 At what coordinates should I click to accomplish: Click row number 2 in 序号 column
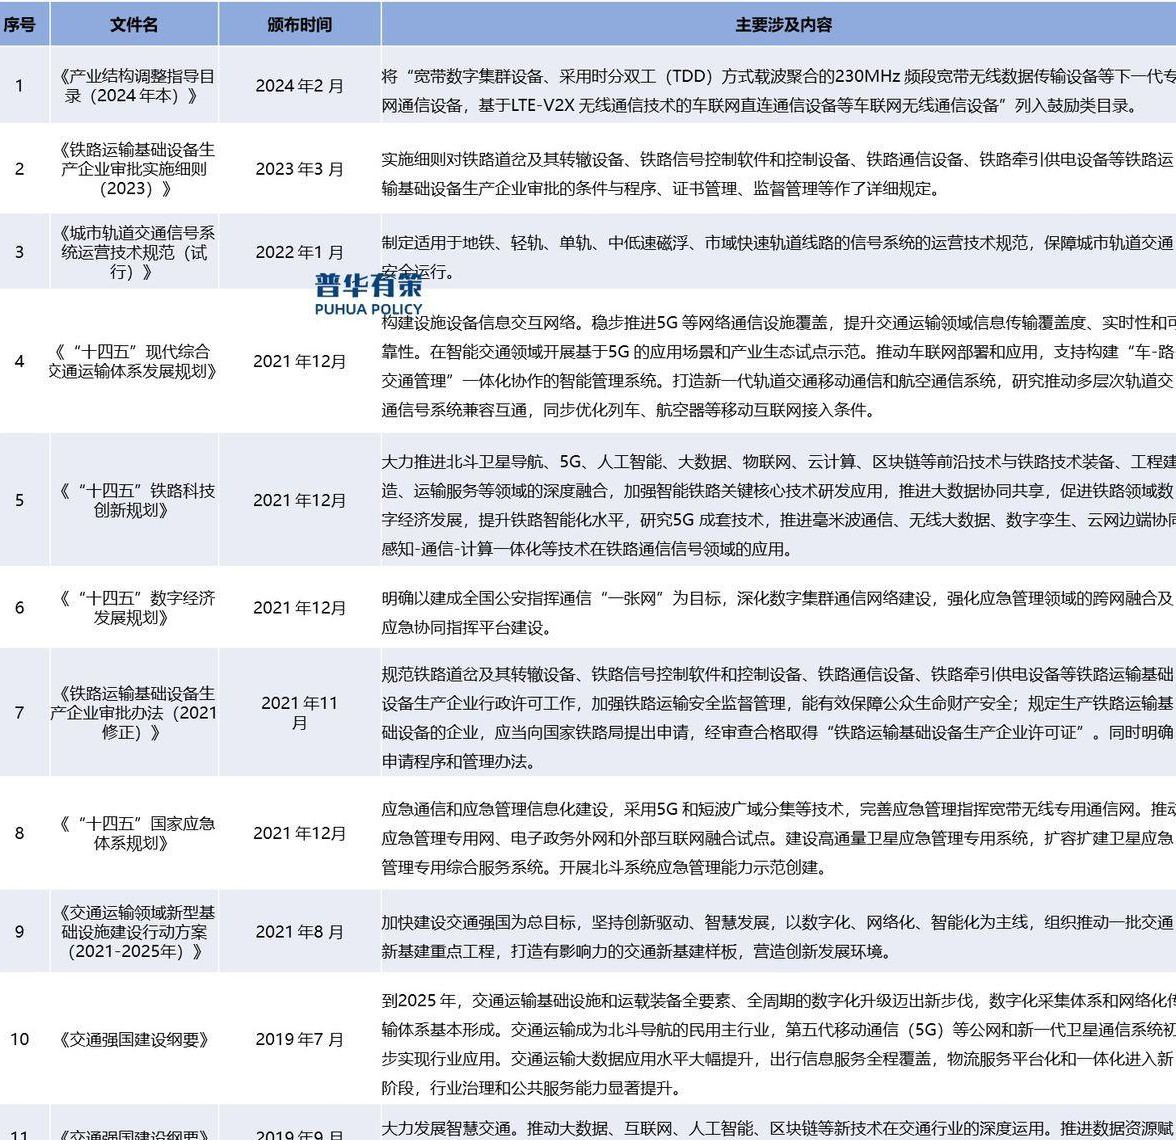(20, 169)
